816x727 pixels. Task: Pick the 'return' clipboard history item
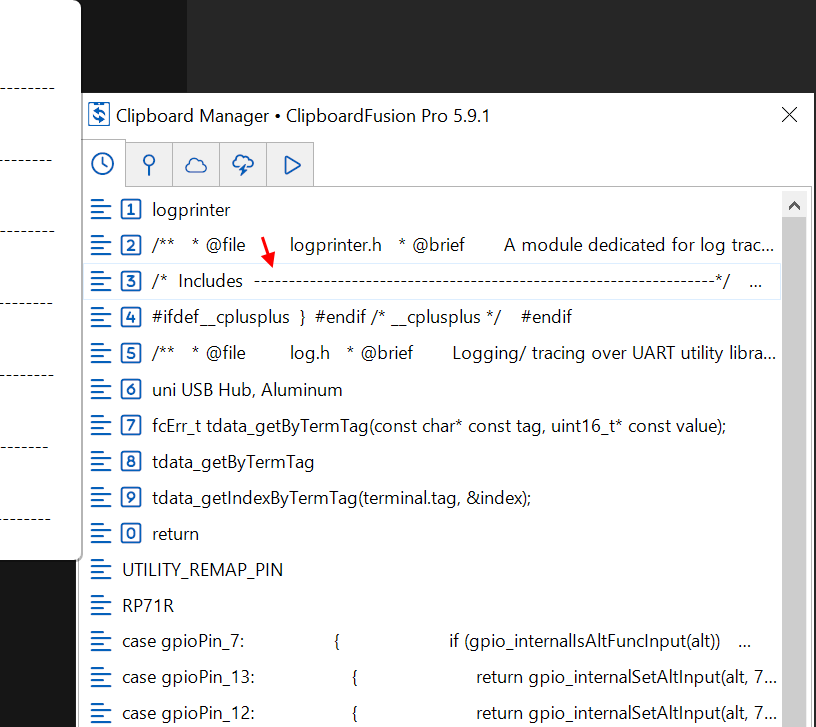(x=175, y=534)
